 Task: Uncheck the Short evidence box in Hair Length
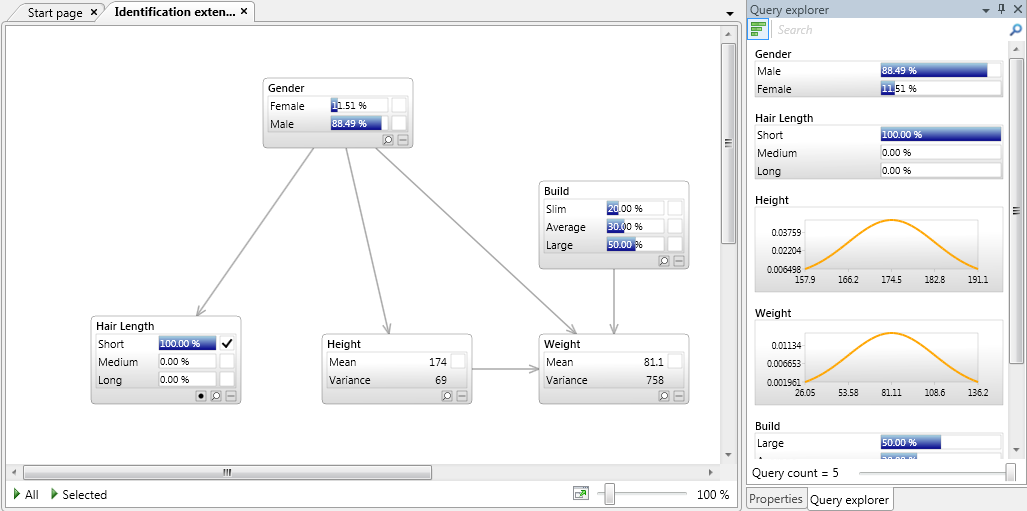pos(227,343)
